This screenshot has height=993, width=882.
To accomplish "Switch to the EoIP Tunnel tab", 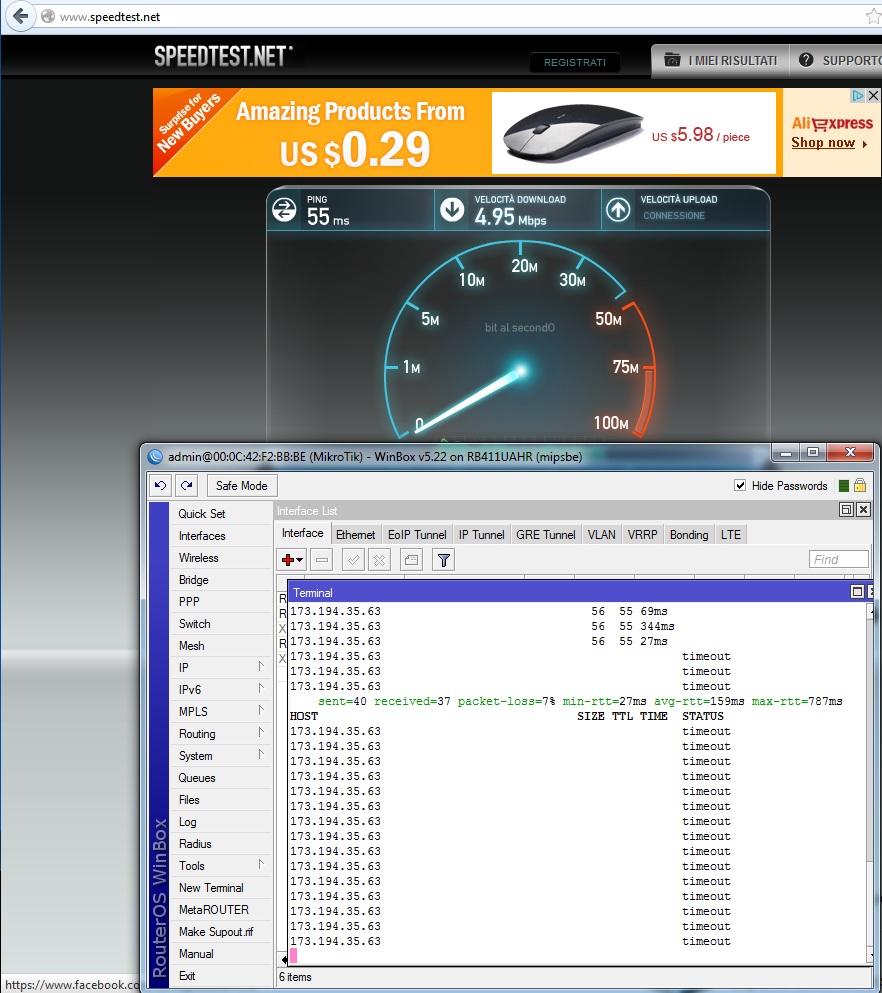I will point(417,534).
